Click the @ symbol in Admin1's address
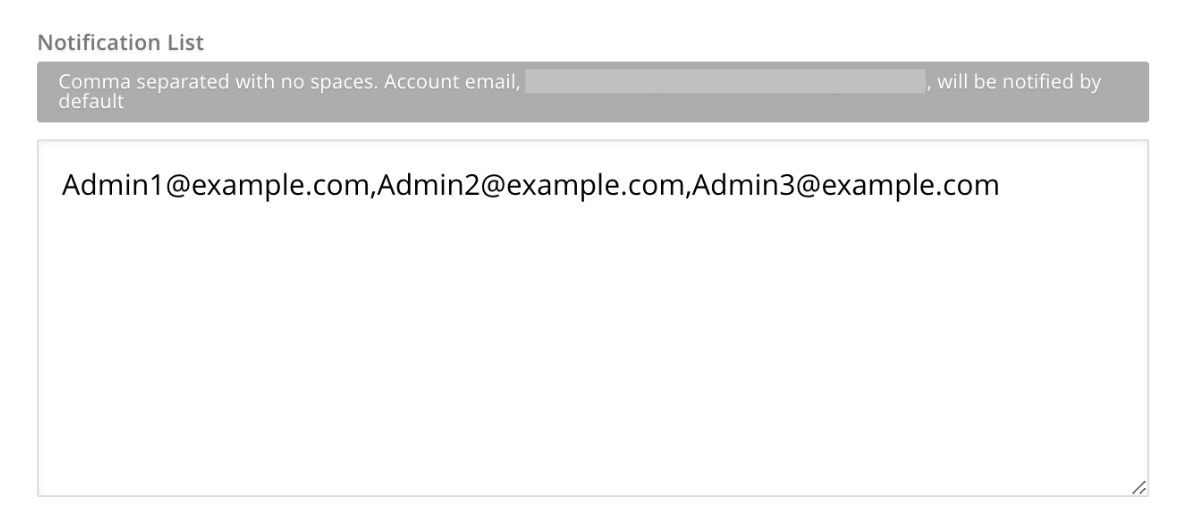Image resolution: width=1186 pixels, height=528 pixels. click(177, 186)
